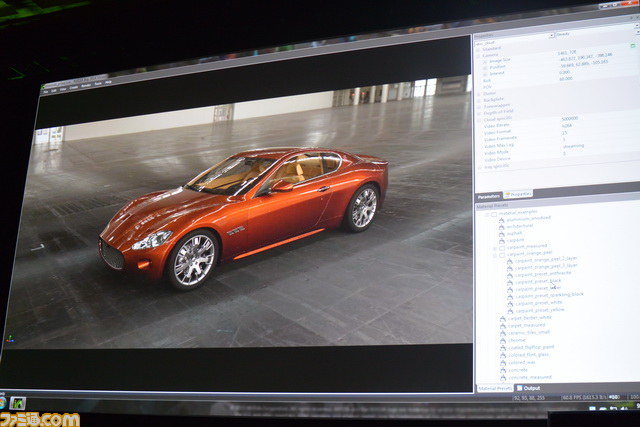Click the carpaint_preset_black icon

(x=510, y=282)
